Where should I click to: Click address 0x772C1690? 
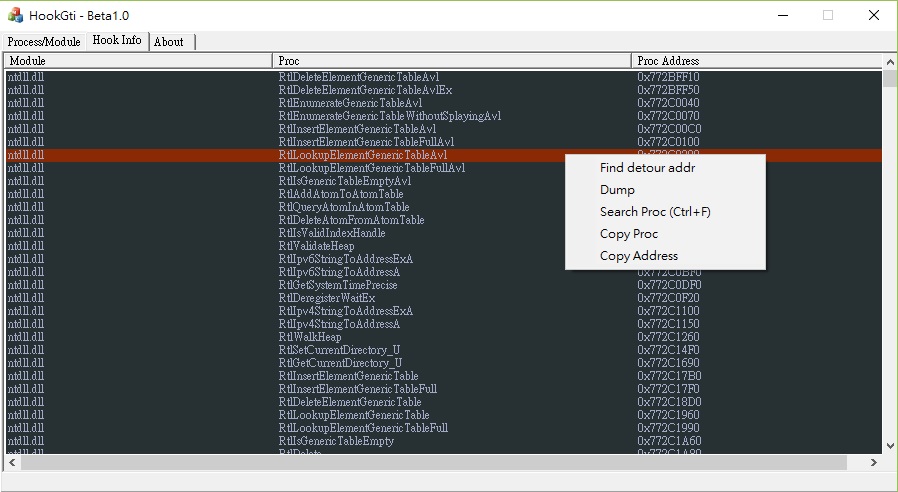[668, 363]
